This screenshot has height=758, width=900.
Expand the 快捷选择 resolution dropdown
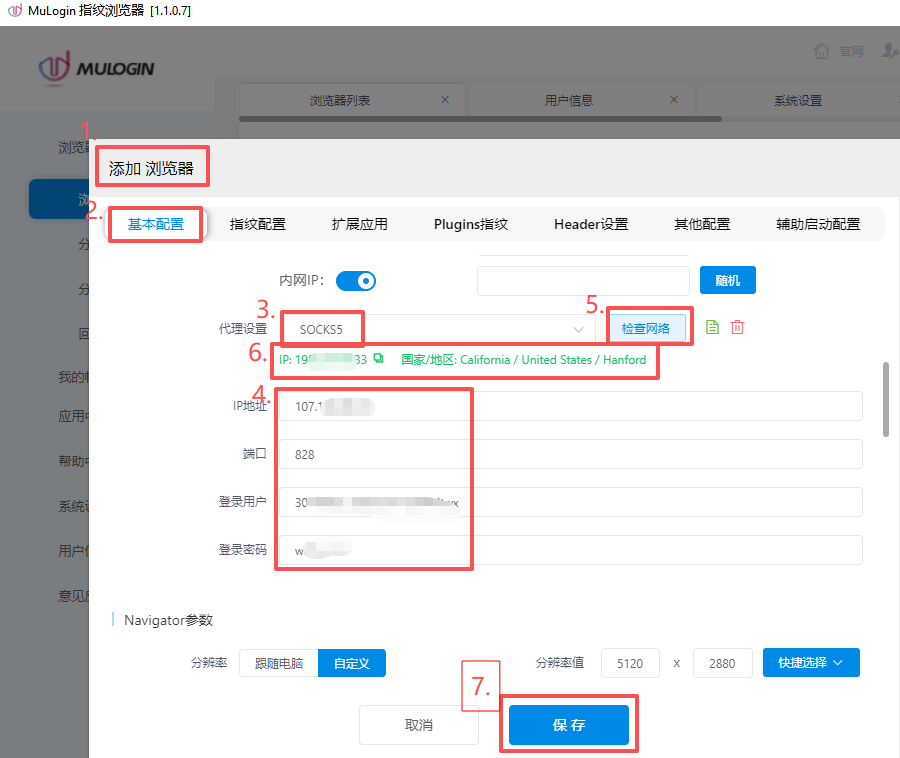click(x=811, y=662)
